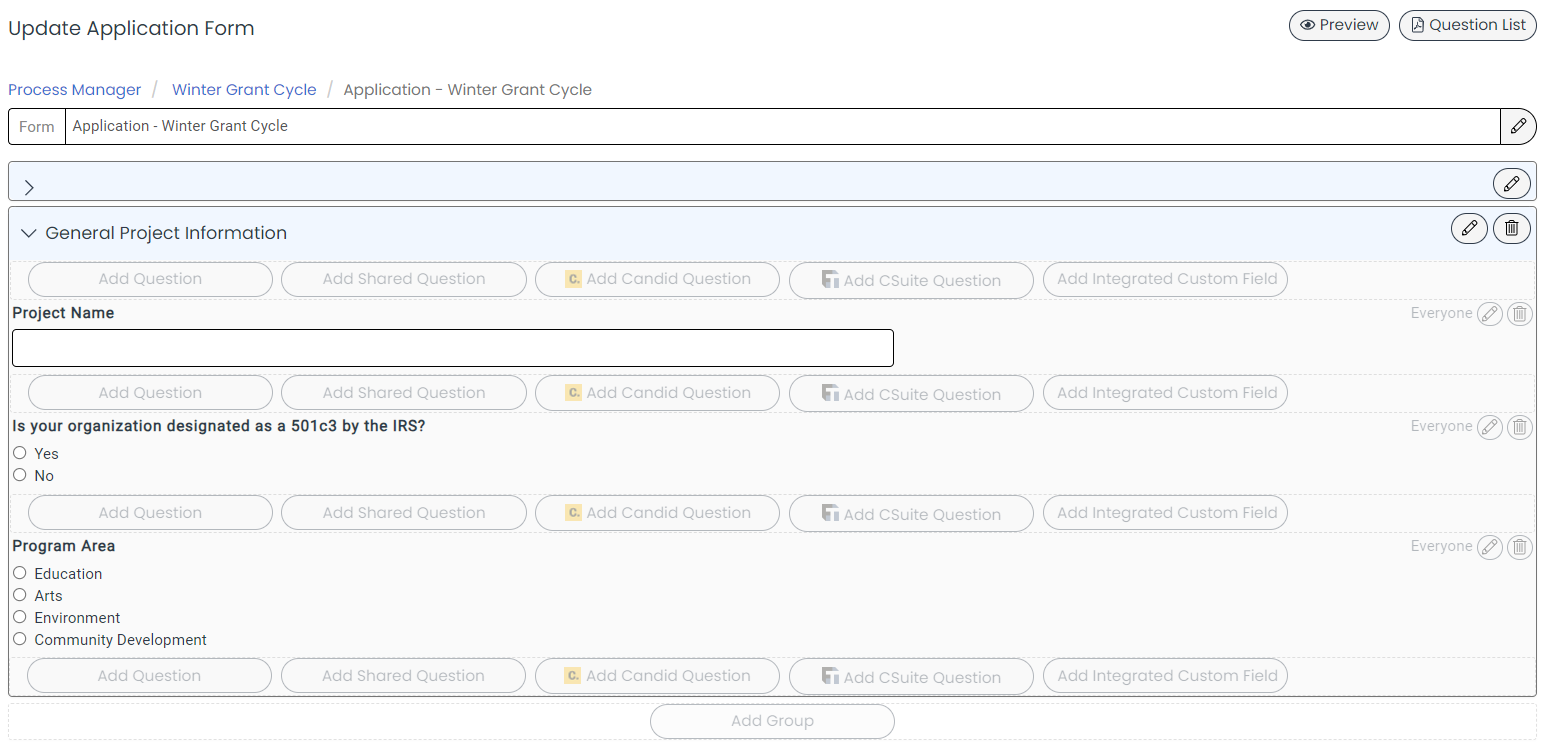This screenshot has height=747, width=1554.
Task: Edit the form title using the pencil icon
Action: [1518, 126]
